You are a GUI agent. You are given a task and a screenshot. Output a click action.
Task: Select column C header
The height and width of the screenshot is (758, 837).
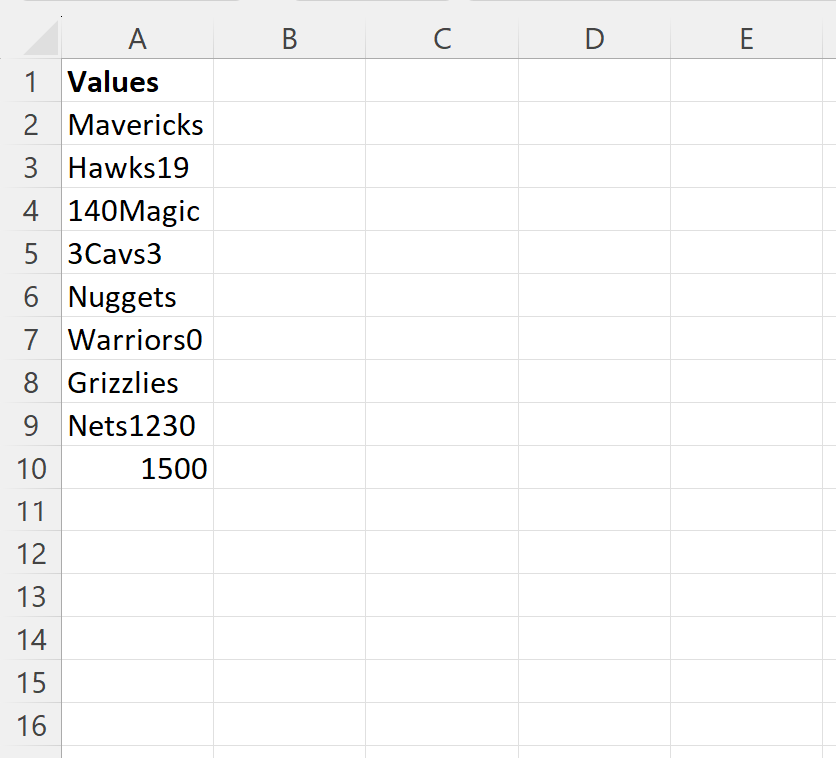[442, 39]
